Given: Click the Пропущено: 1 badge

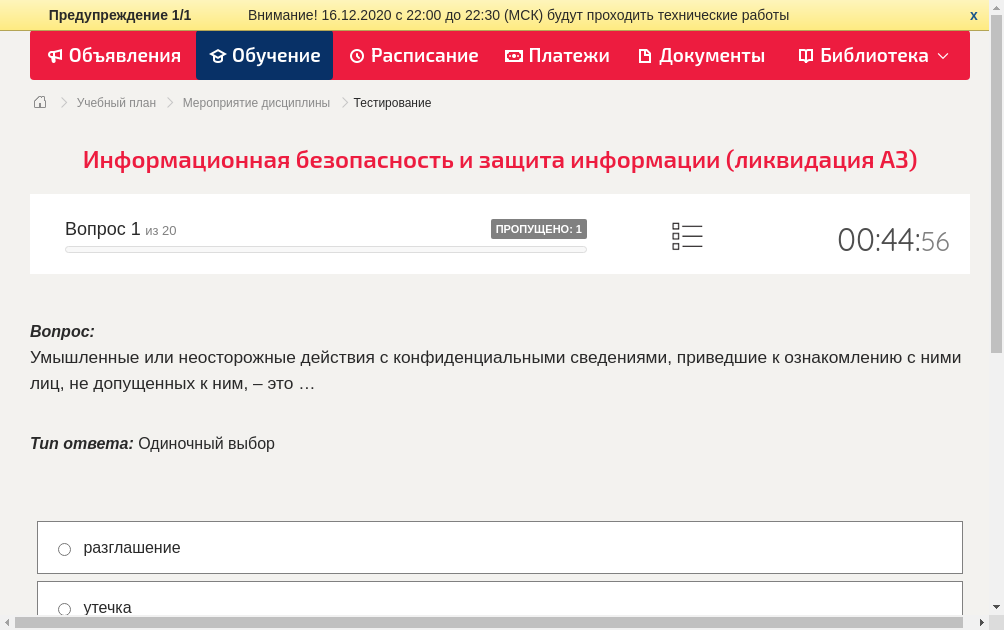Looking at the screenshot, I should pyautogui.click(x=538, y=229).
